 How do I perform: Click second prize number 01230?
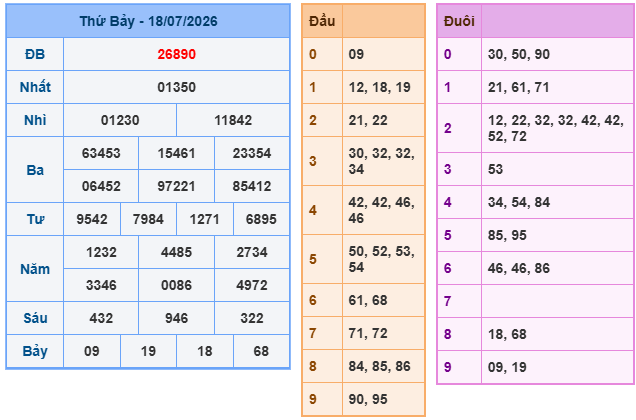120,120
